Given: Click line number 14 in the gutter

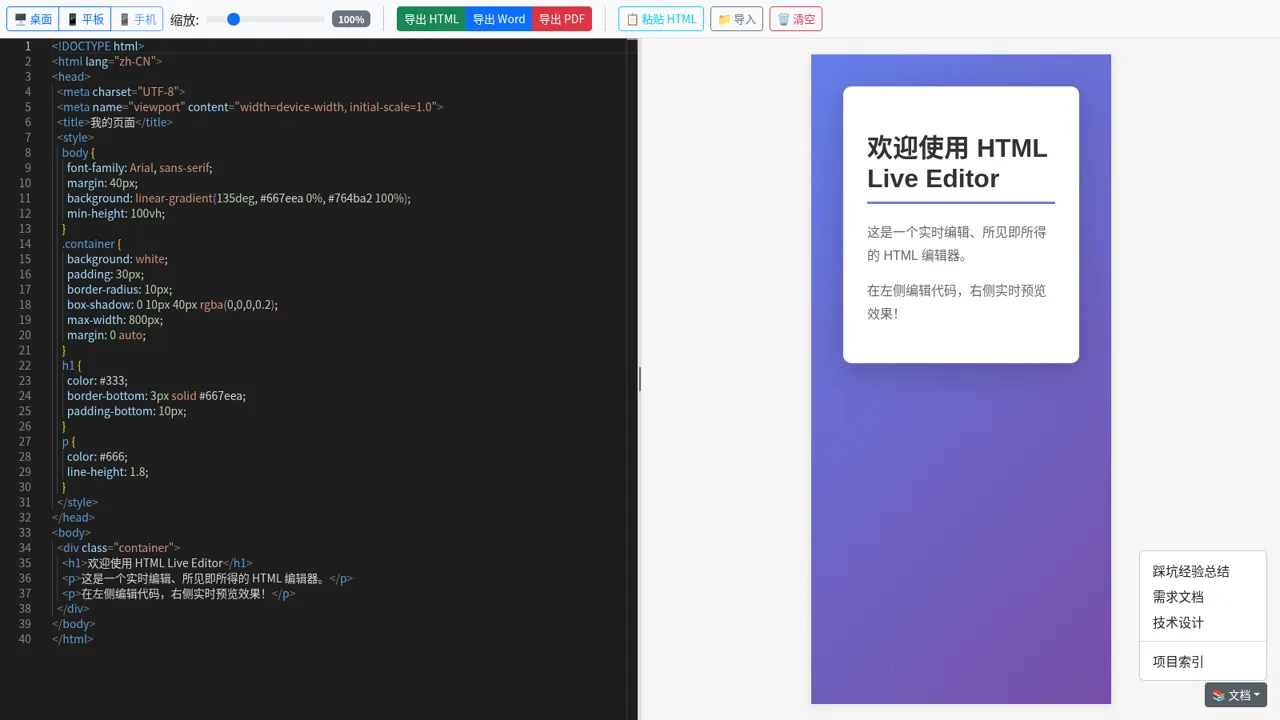Looking at the screenshot, I should [x=25, y=244].
